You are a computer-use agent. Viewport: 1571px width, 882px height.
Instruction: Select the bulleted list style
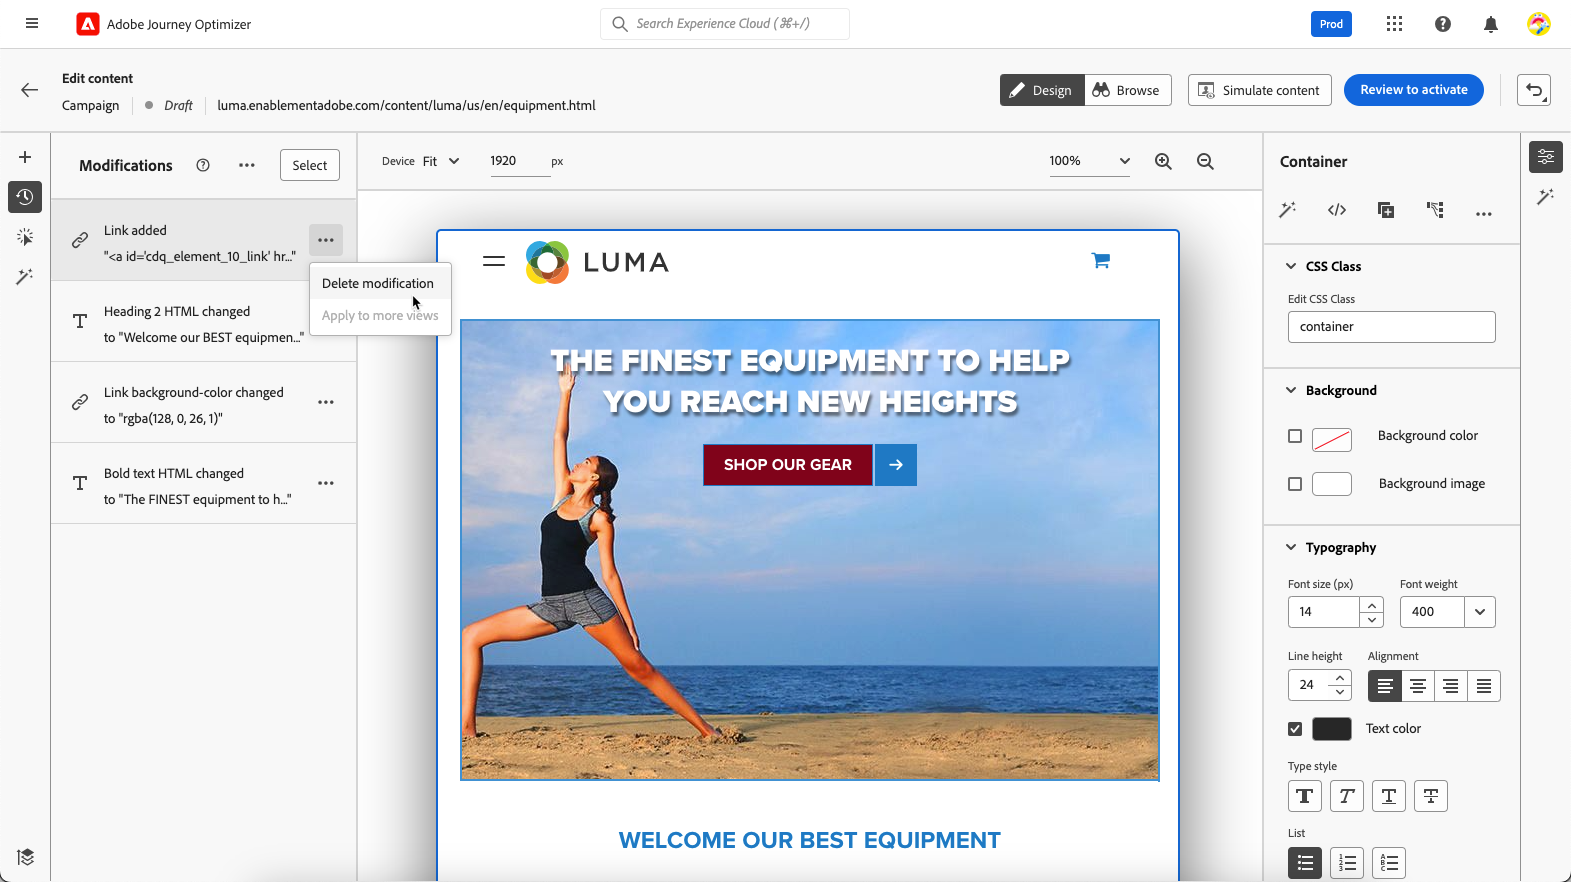tap(1305, 863)
